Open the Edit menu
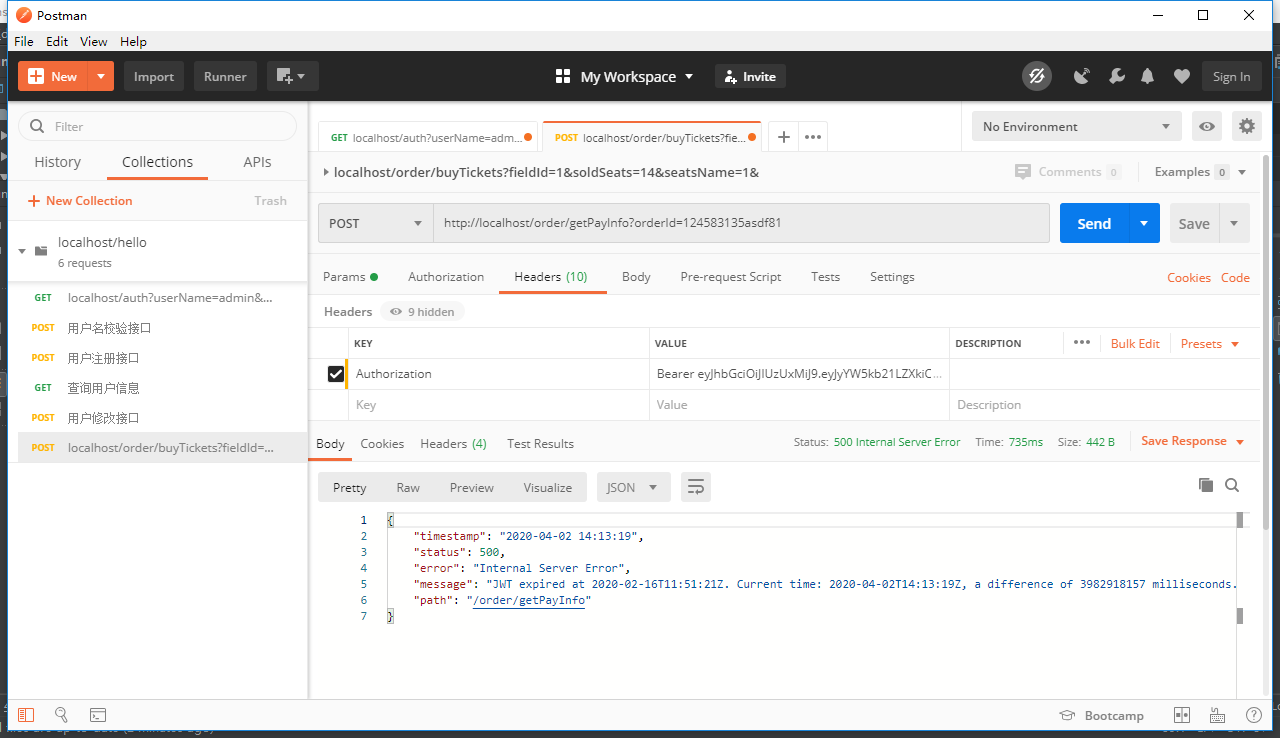Image resolution: width=1280 pixels, height=738 pixels. click(57, 41)
